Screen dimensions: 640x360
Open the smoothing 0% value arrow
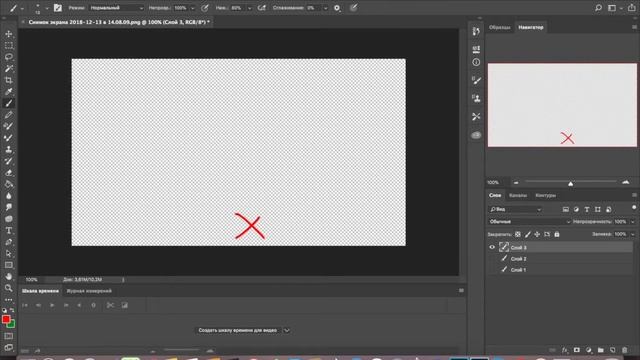click(325, 8)
